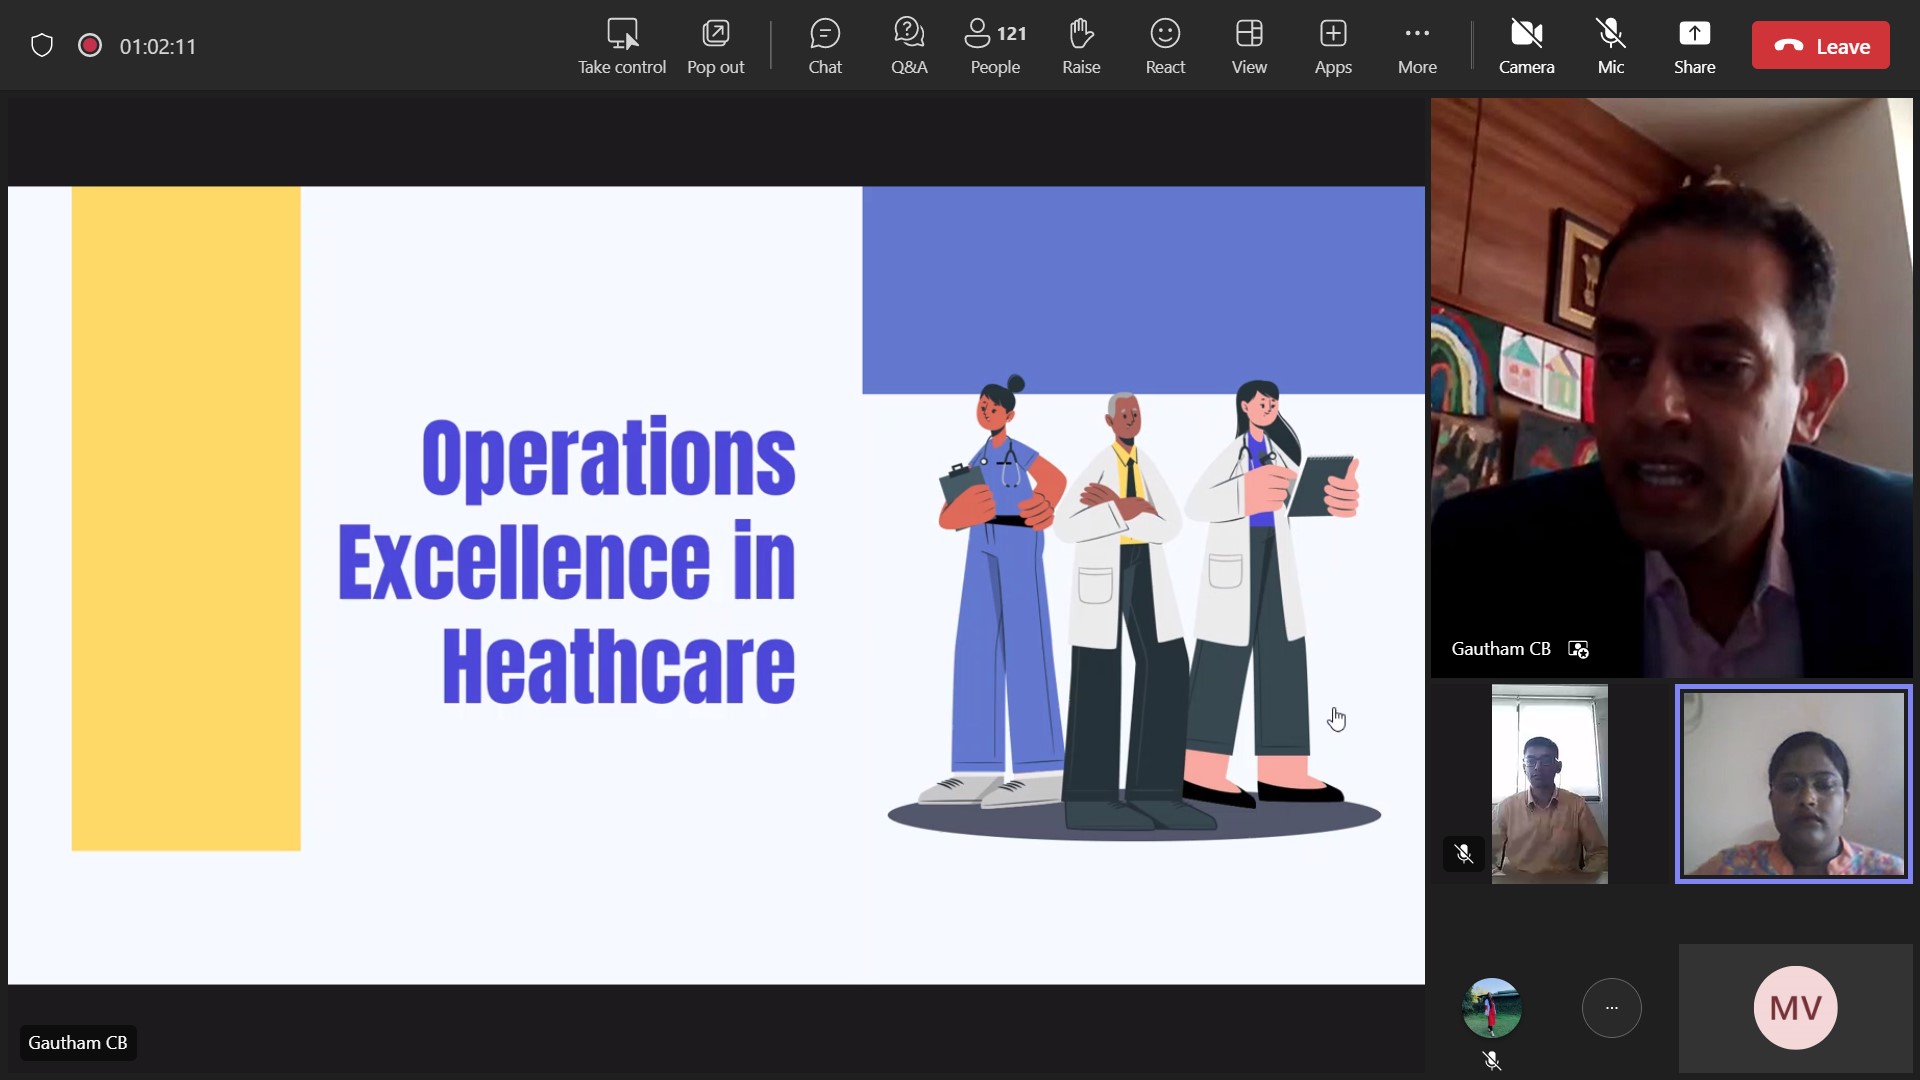Select the MV participant avatar tile
Viewport: 1920px width, 1080px height.
pos(1795,1008)
